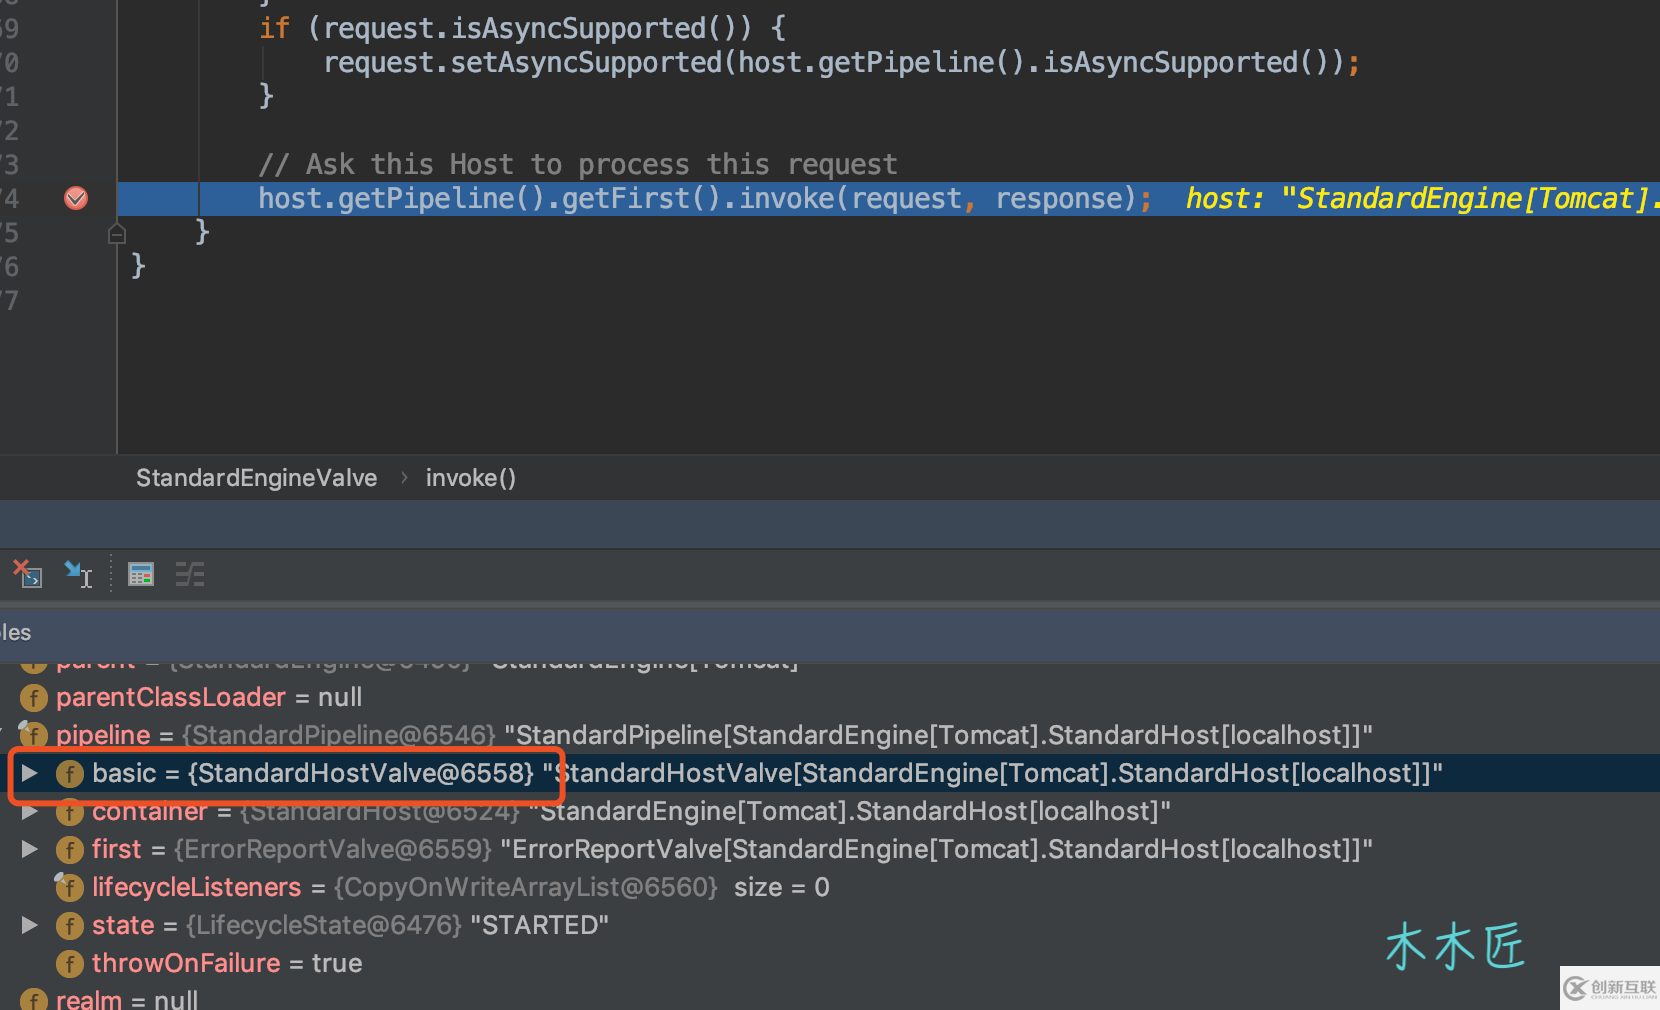The height and width of the screenshot is (1010, 1660).
Task: Expand the container StandardHost node
Action: click(x=30, y=811)
